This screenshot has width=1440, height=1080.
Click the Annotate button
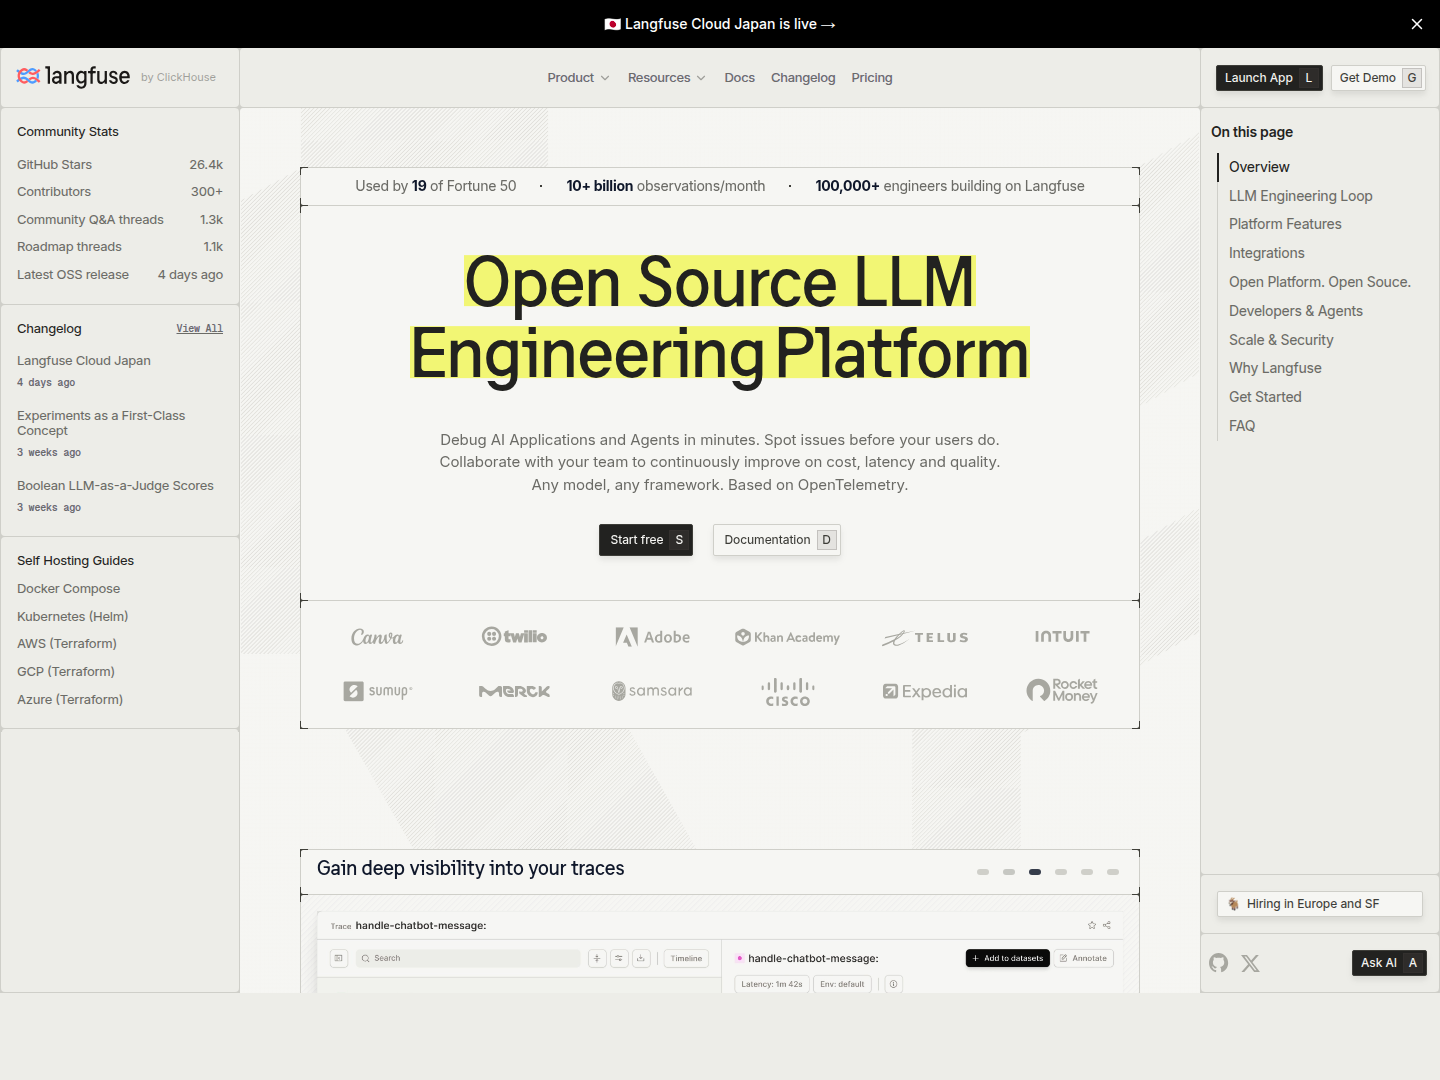[x=1084, y=958]
